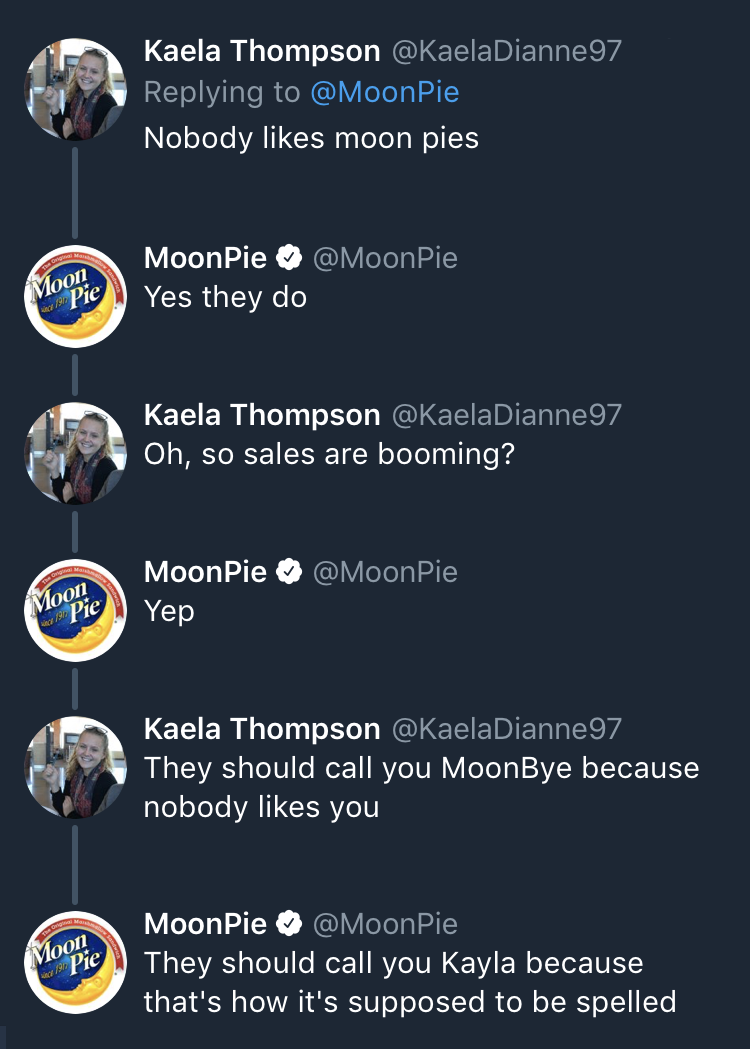Click the verified badge on the "Kayla" reply
This screenshot has width=750, height=1049.
pyautogui.click(x=289, y=924)
